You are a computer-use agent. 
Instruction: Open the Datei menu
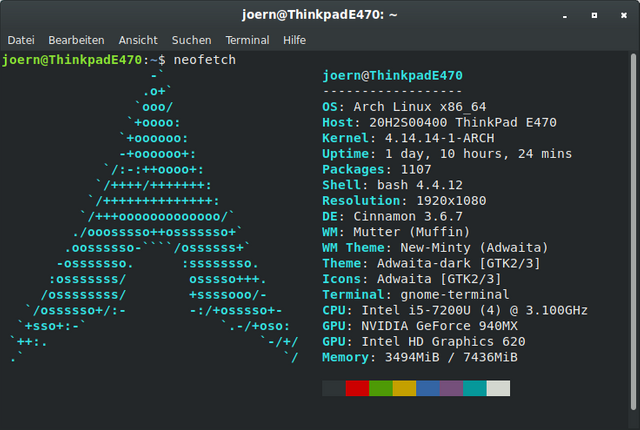(21, 40)
